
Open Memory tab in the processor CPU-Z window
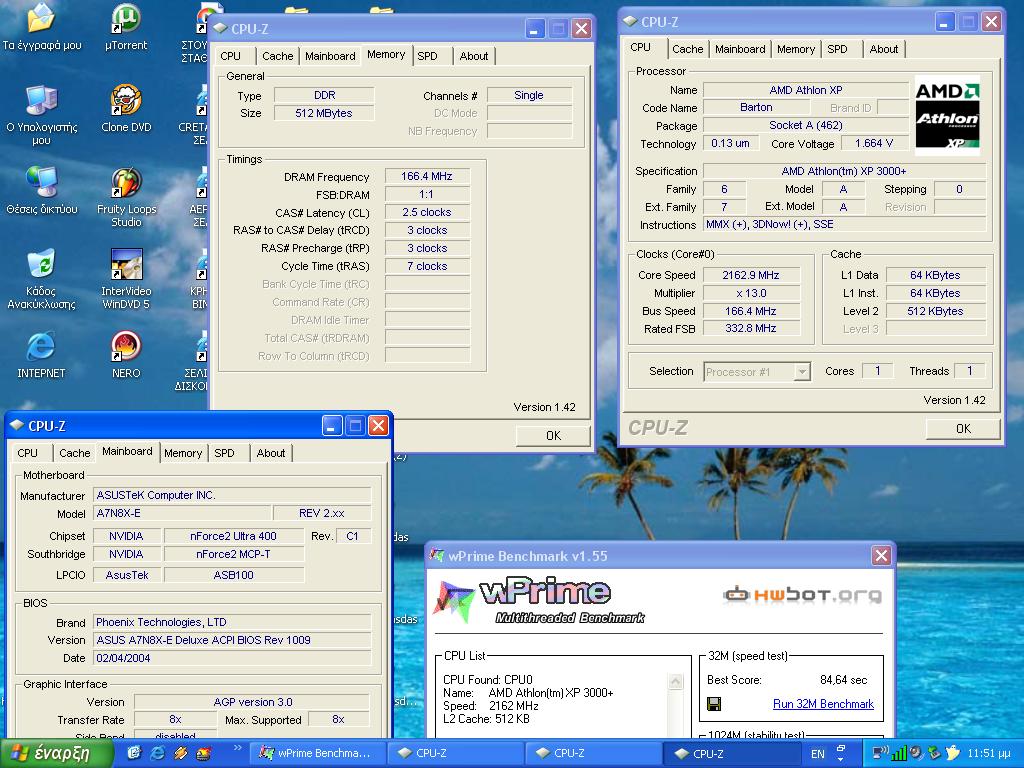click(796, 49)
